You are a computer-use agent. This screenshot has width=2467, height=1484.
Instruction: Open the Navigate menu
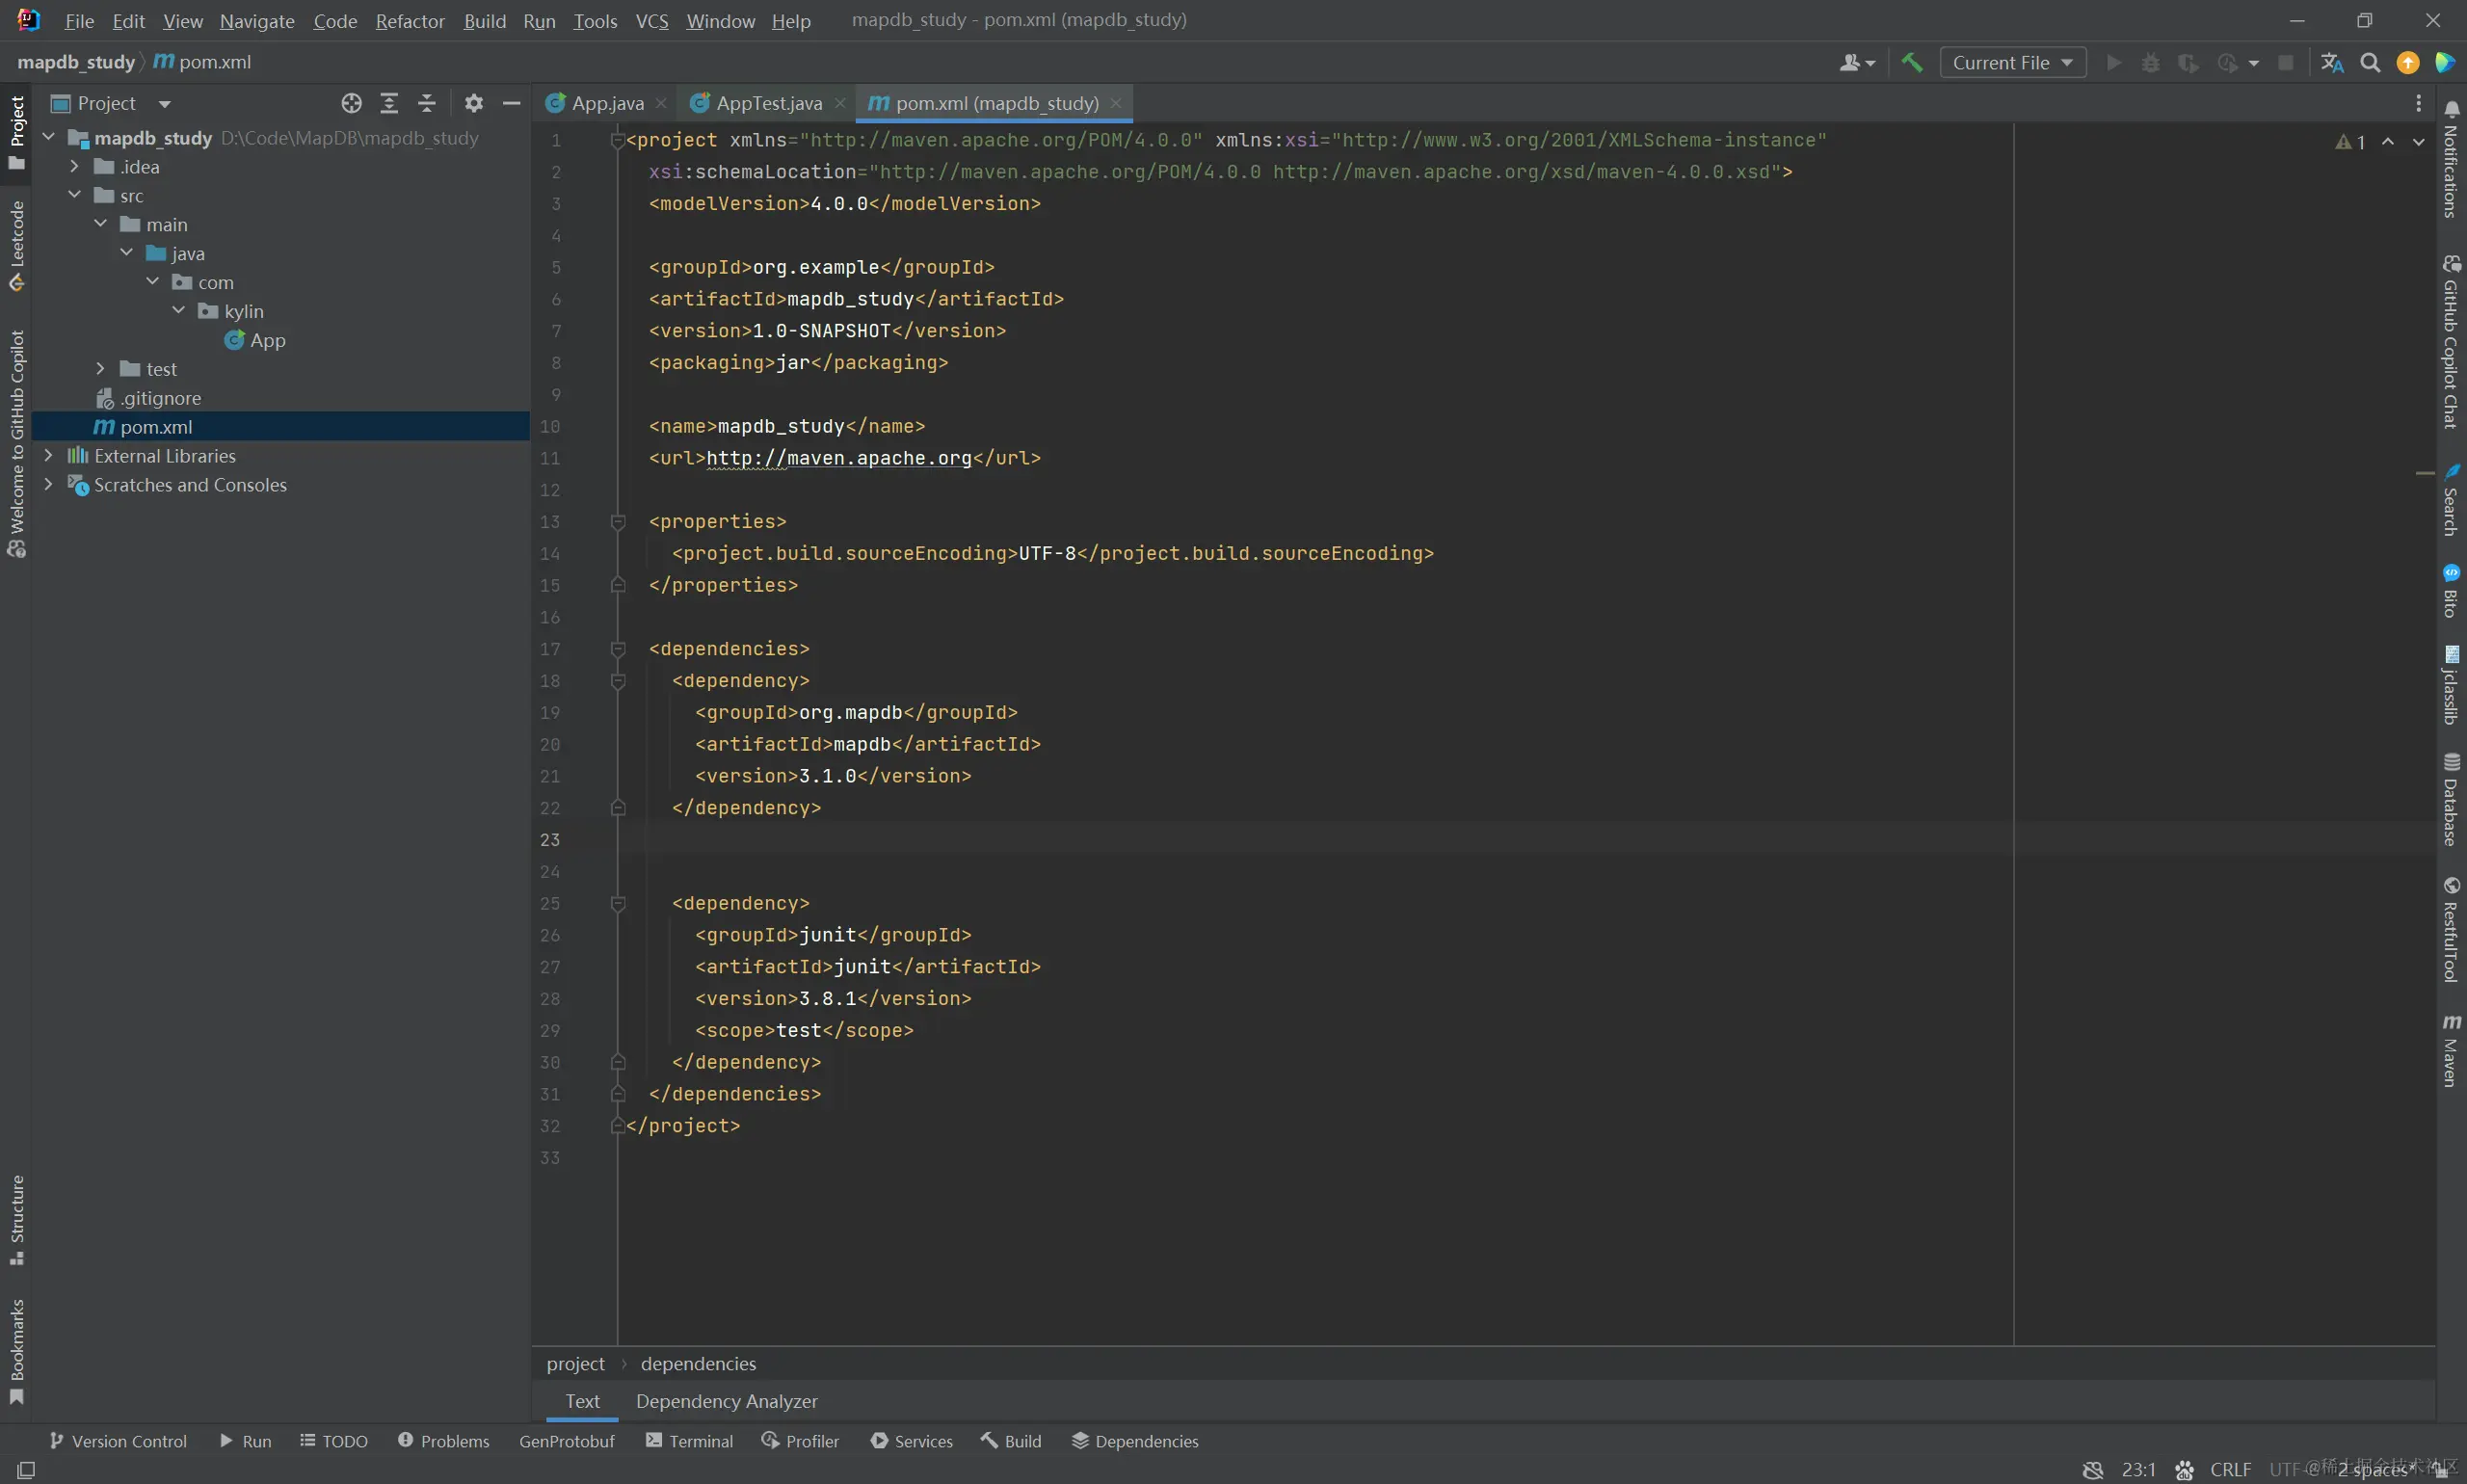pyautogui.click(x=257, y=21)
